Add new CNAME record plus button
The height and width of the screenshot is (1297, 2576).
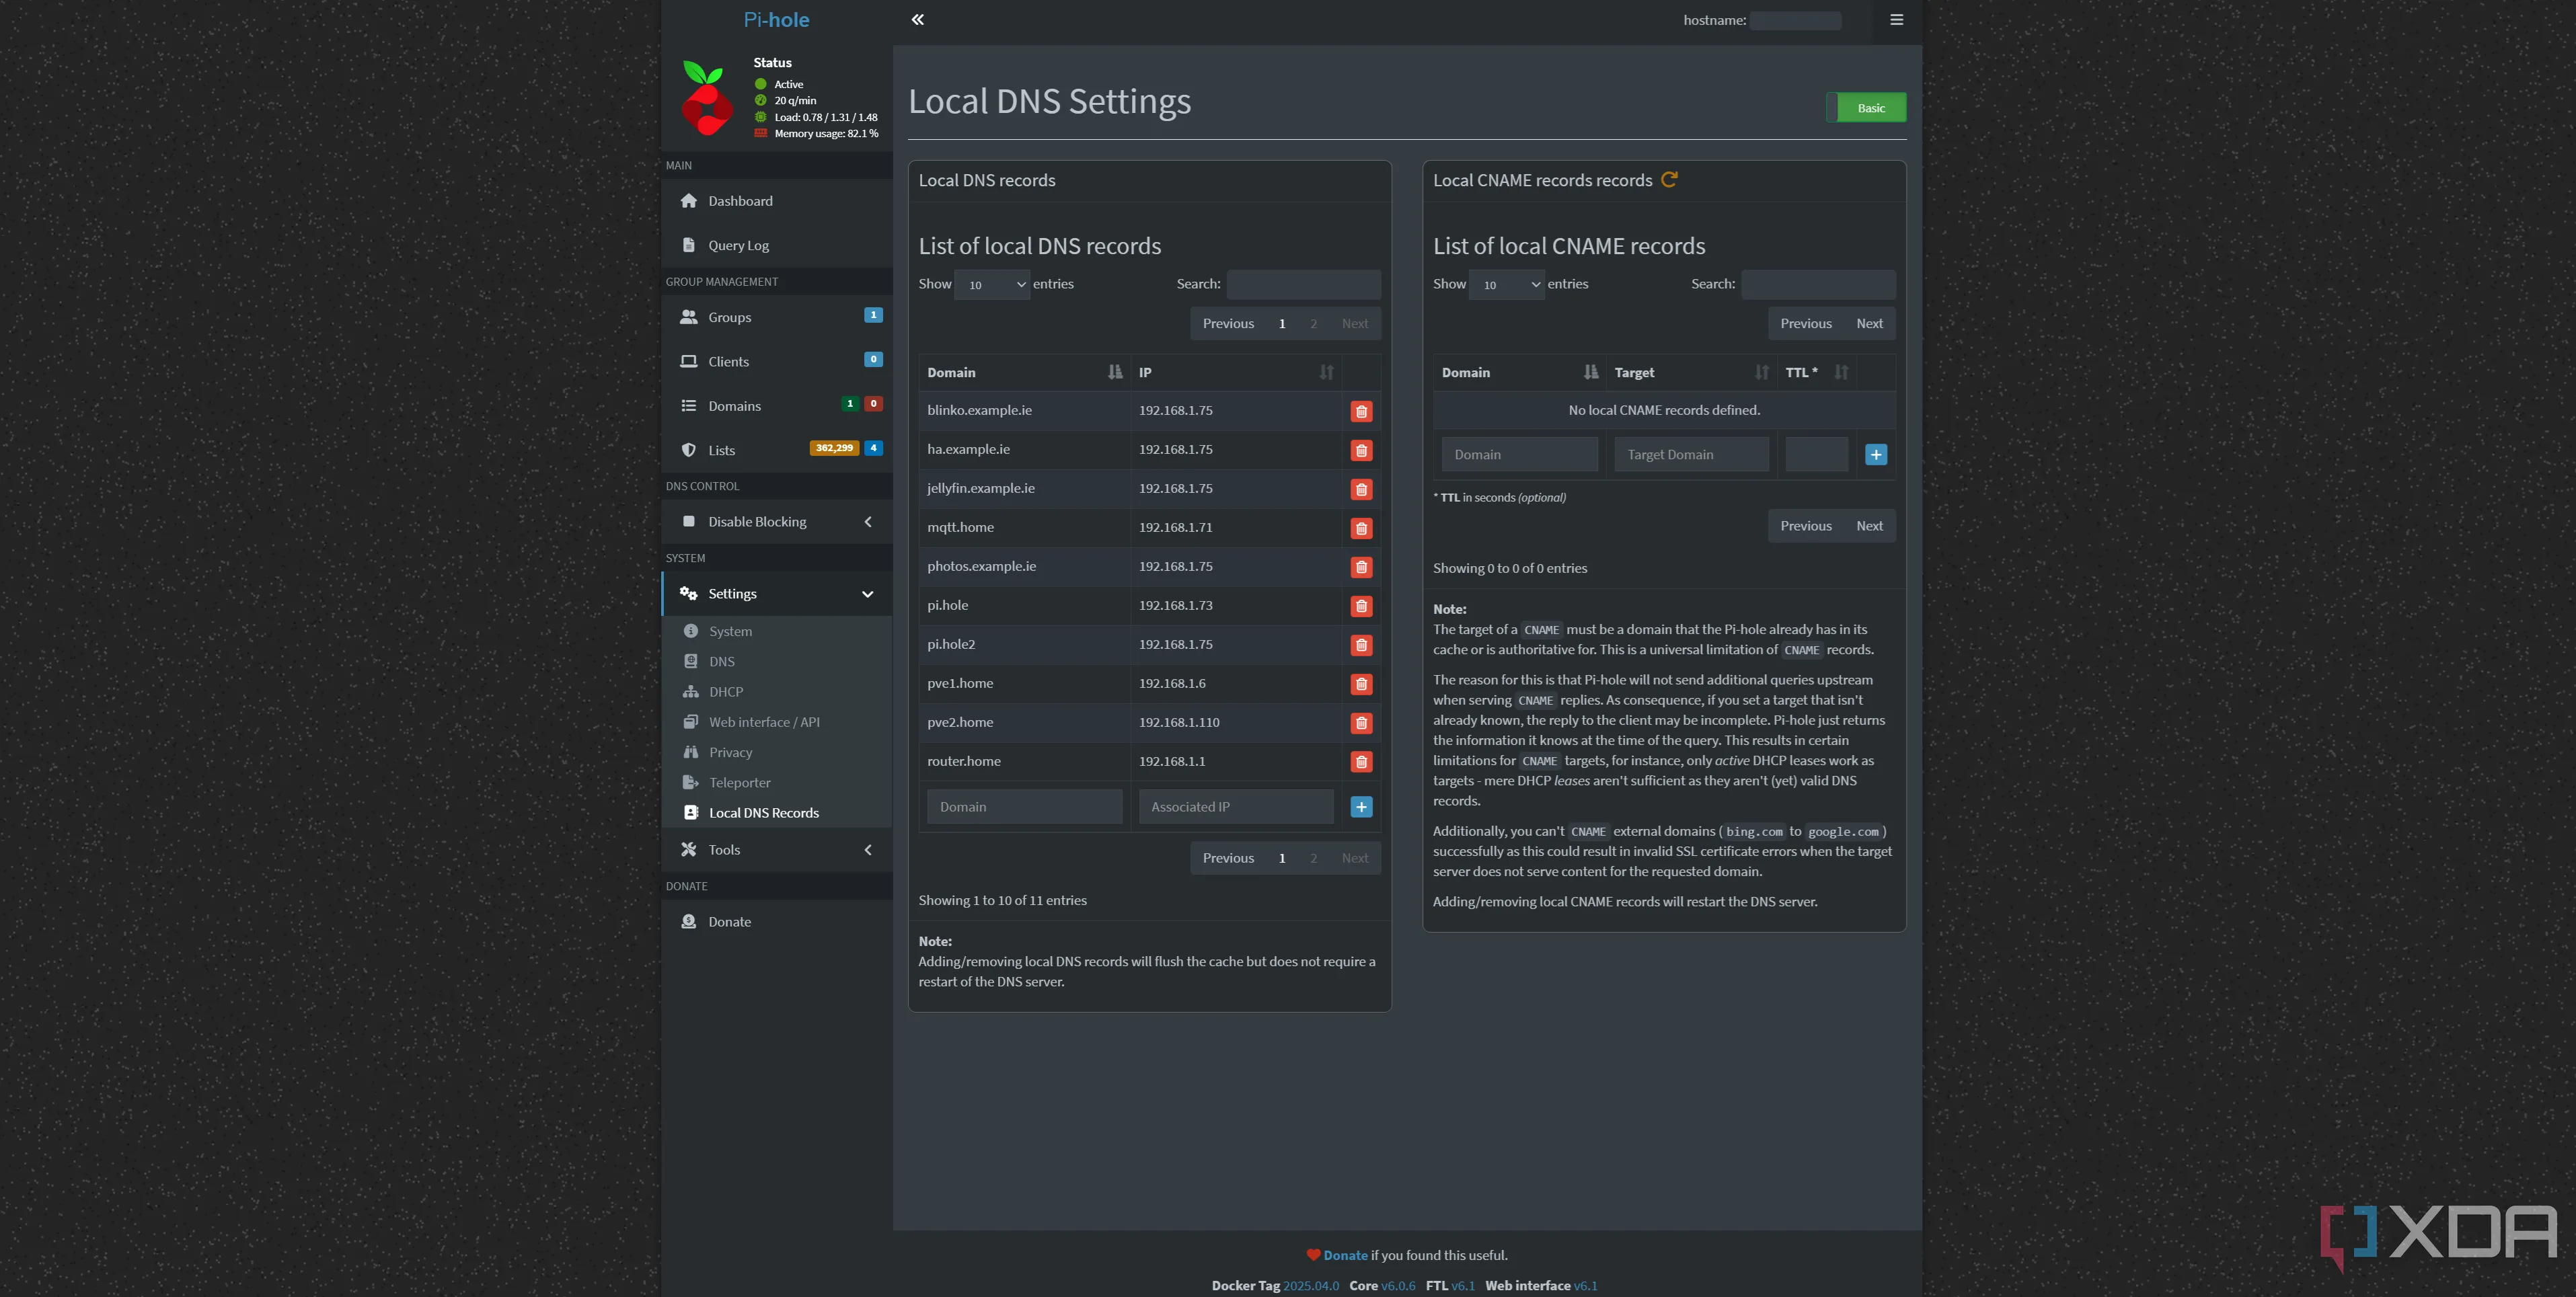1875,455
